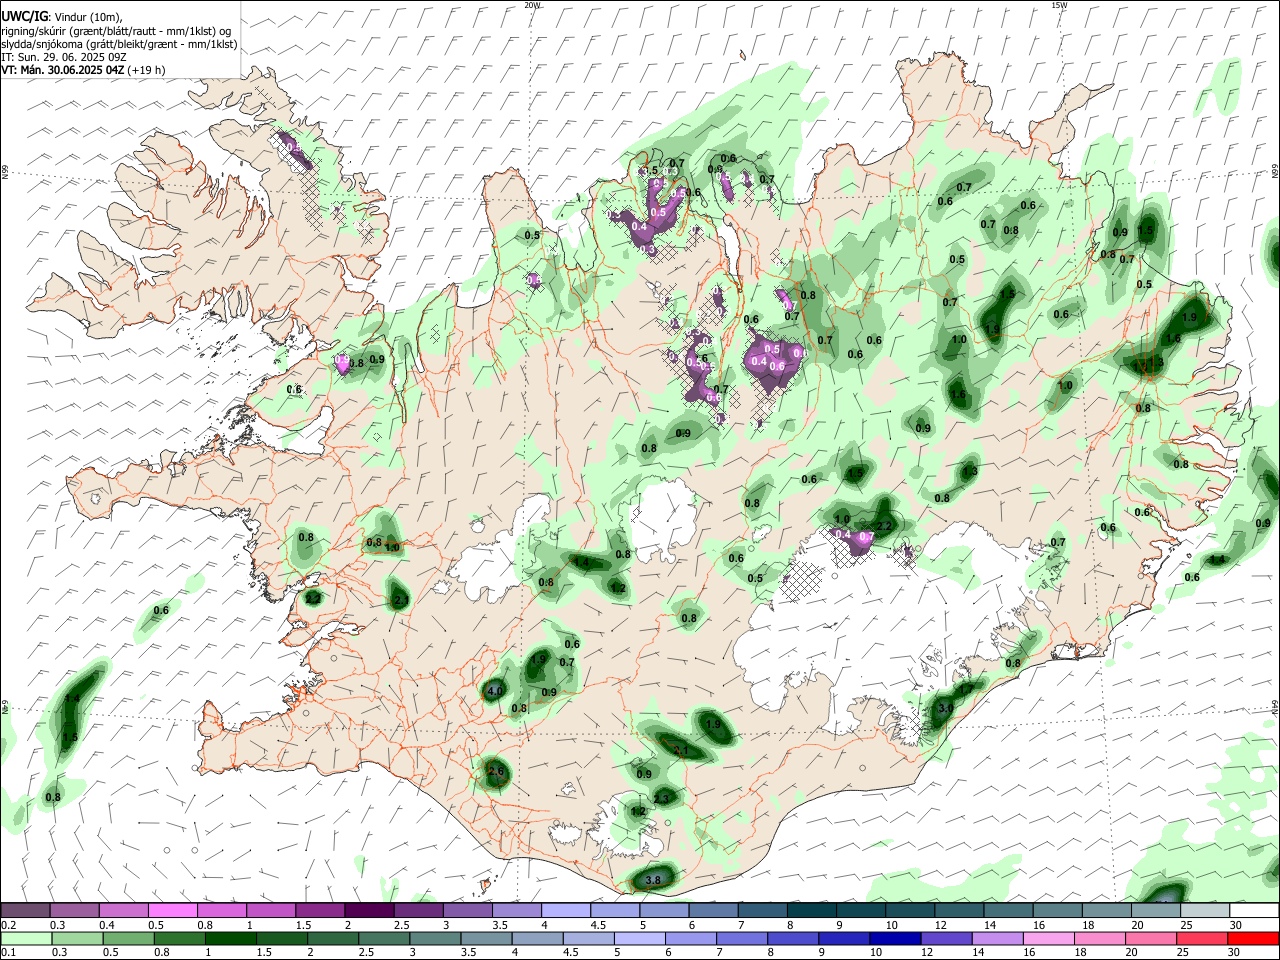1280x960 pixels.
Task: Click the bright pink swatch in top color scale
Action: (172, 910)
